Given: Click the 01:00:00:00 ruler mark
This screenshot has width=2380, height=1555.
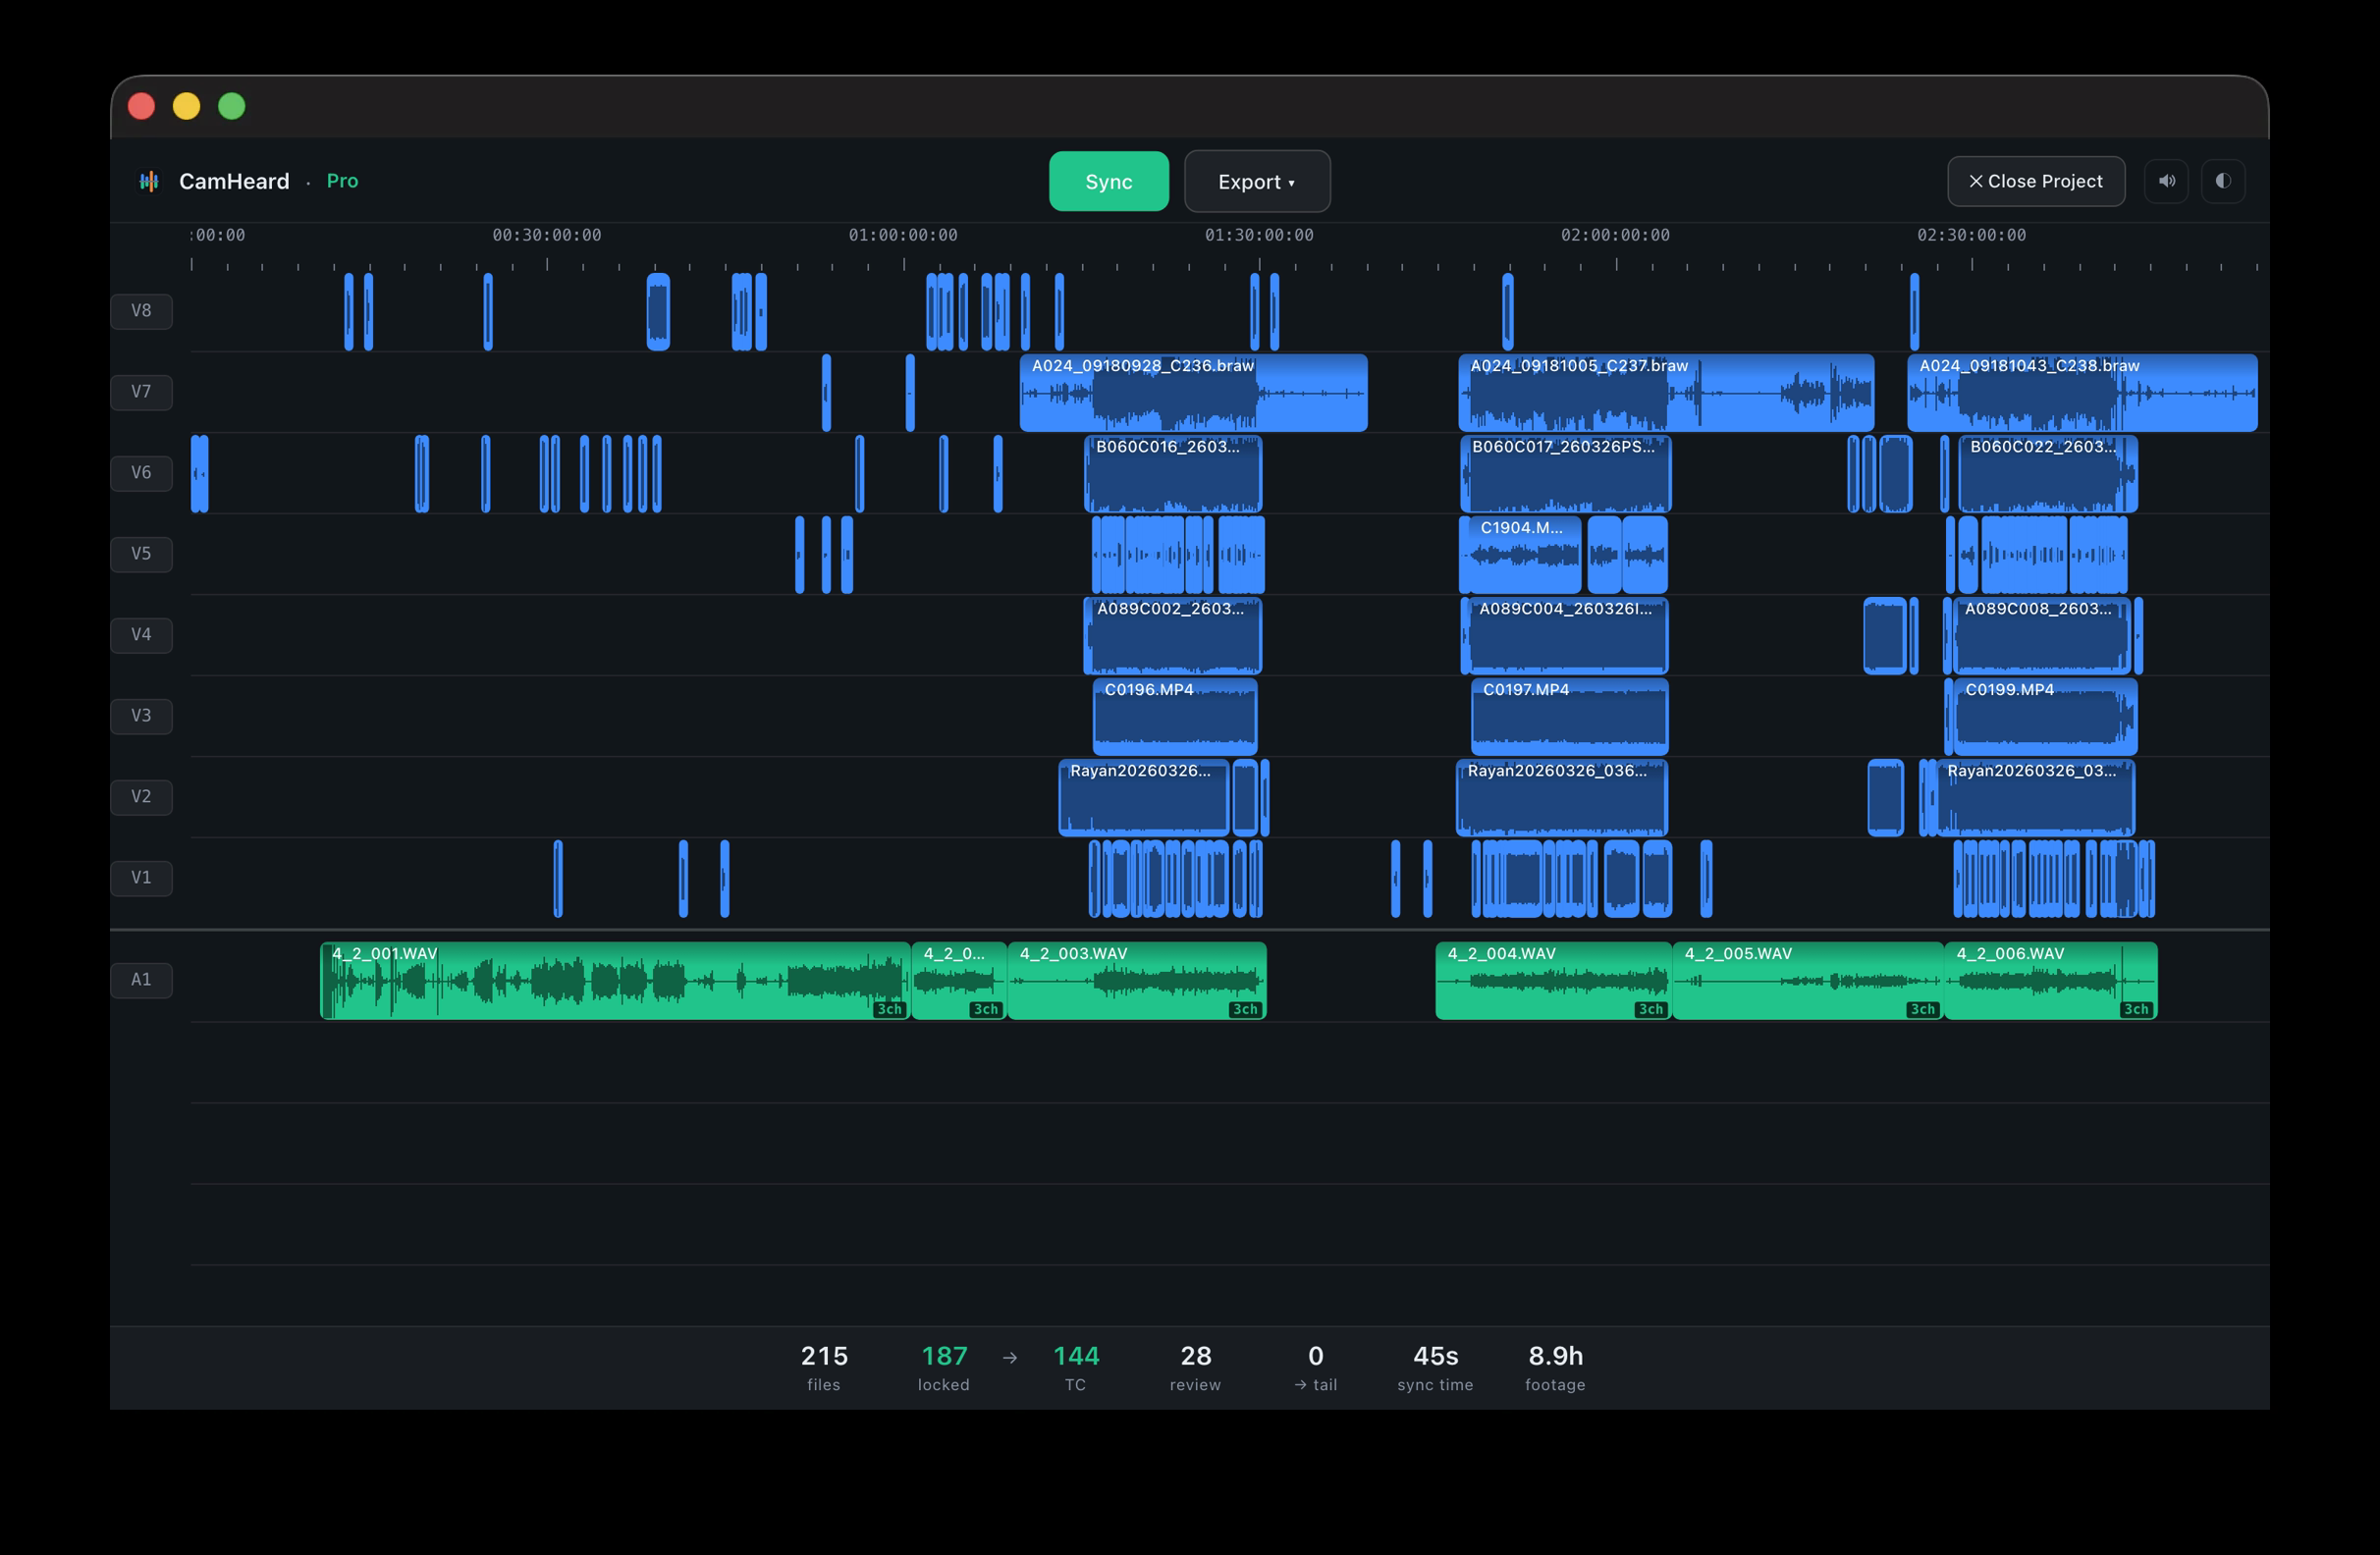Looking at the screenshot, I should (x=903, y=235).
